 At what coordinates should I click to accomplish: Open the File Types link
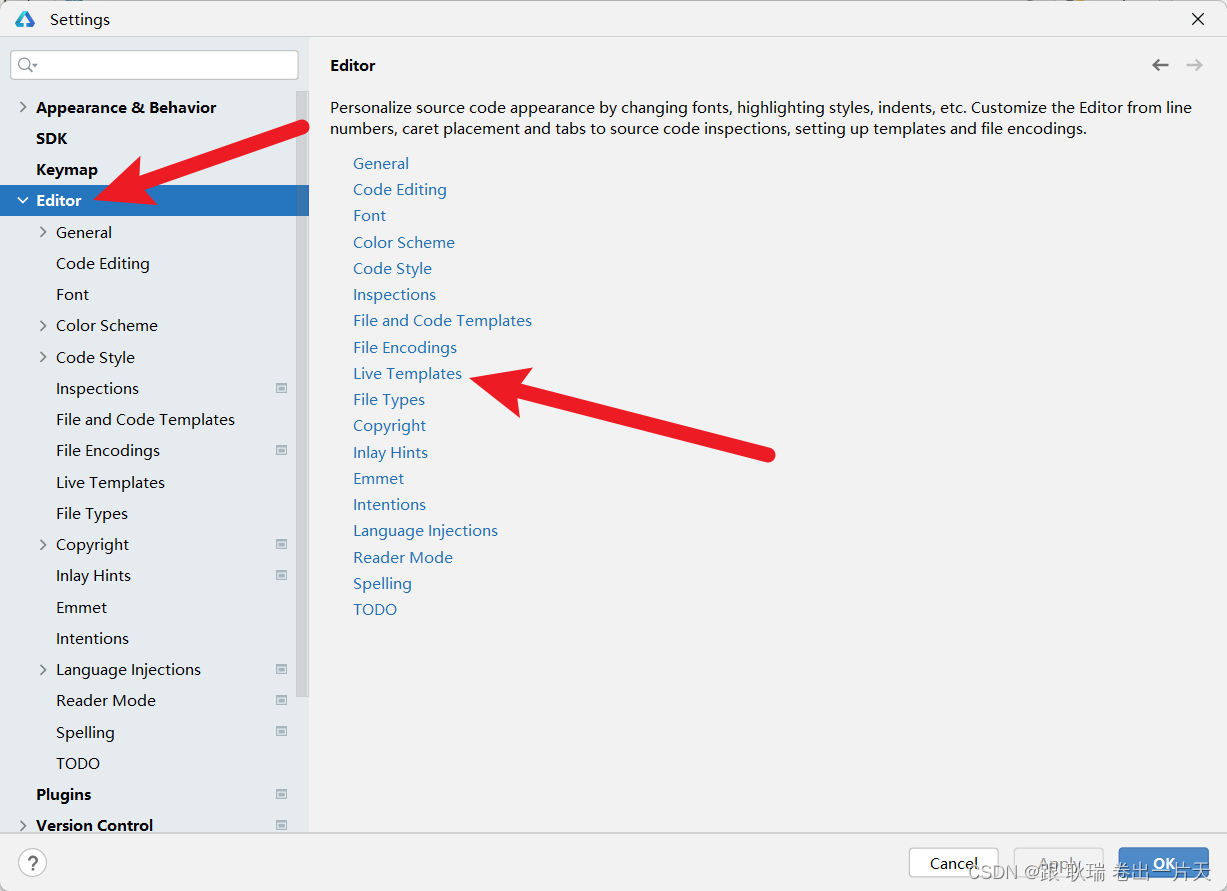click(x=389, y=399)
